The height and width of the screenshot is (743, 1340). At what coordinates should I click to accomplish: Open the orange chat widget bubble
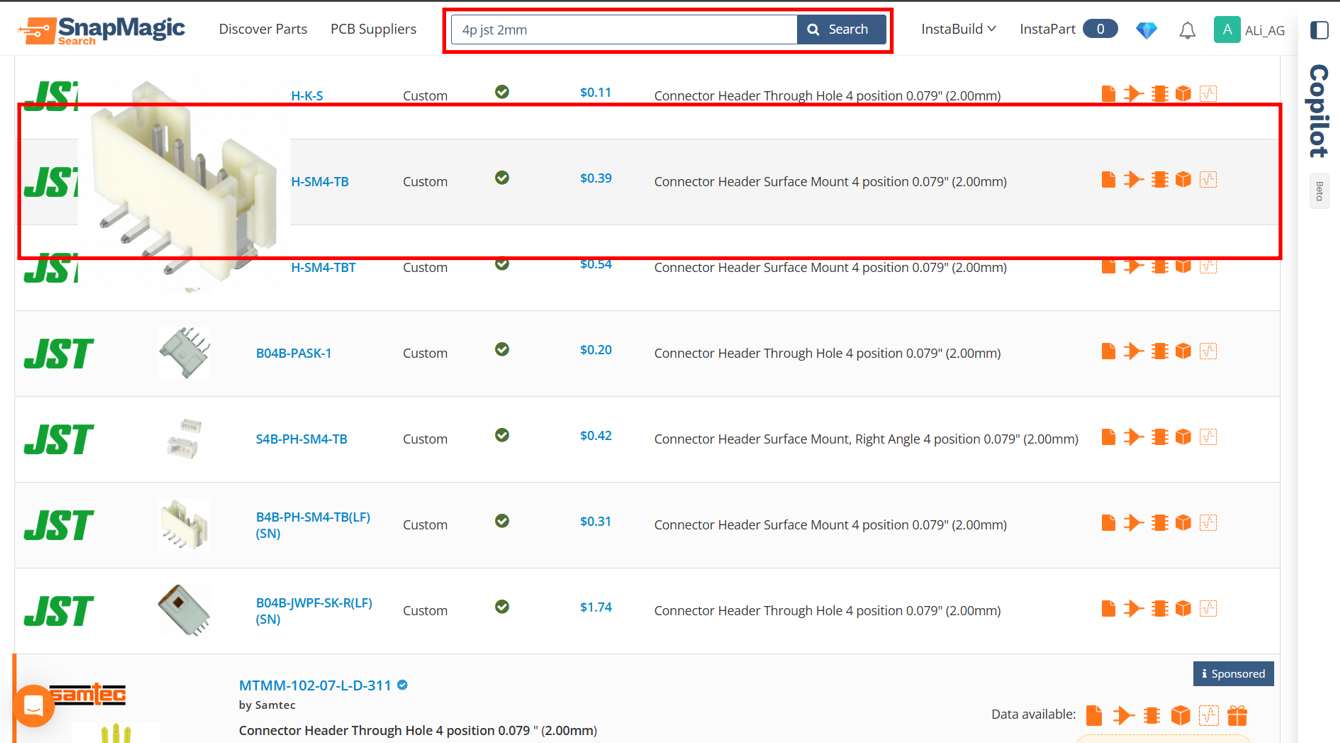tap(33, 707)
